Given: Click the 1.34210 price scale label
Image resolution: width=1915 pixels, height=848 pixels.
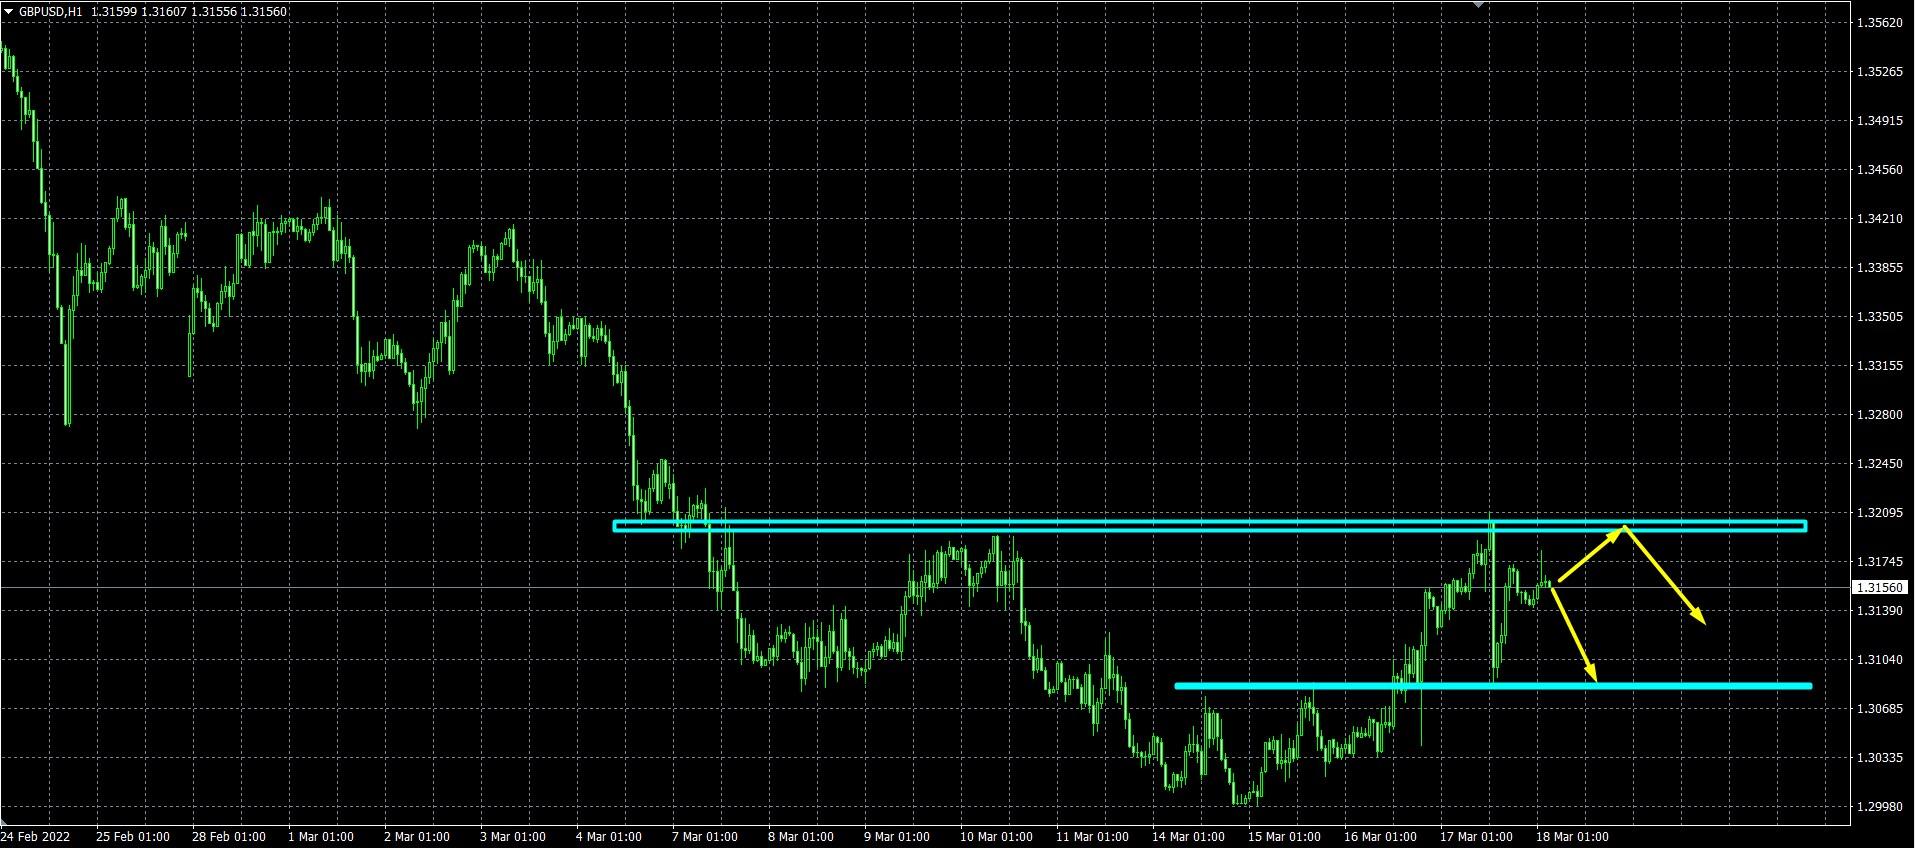Looking at the screenshot, I should [x=1879, y=219].
